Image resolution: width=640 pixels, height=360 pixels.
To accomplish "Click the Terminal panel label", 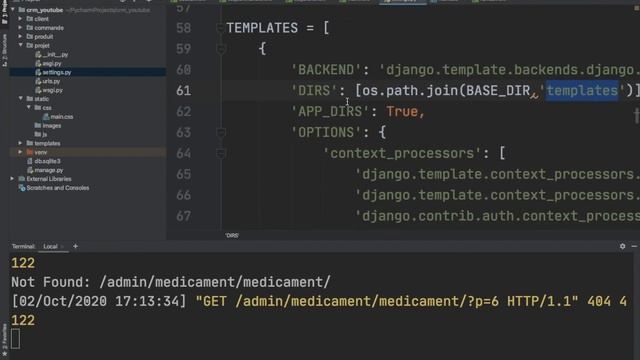I will (x=23, y=247).
